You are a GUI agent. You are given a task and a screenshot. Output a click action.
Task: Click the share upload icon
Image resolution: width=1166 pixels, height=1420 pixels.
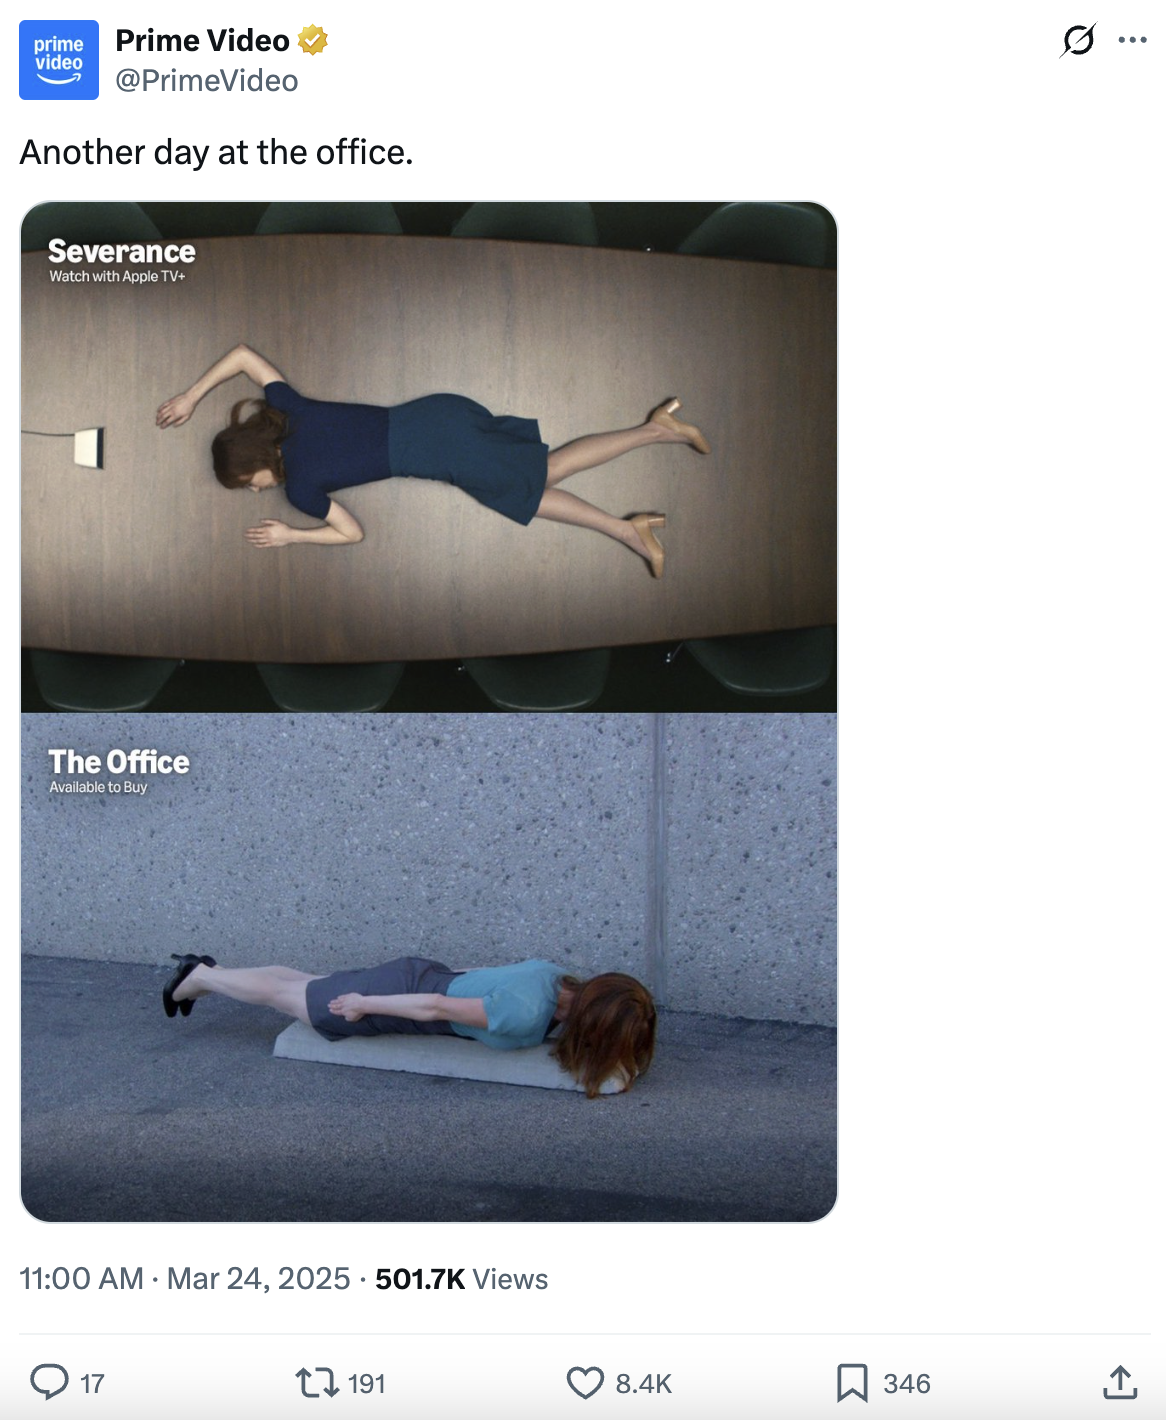(1121, 1382)
